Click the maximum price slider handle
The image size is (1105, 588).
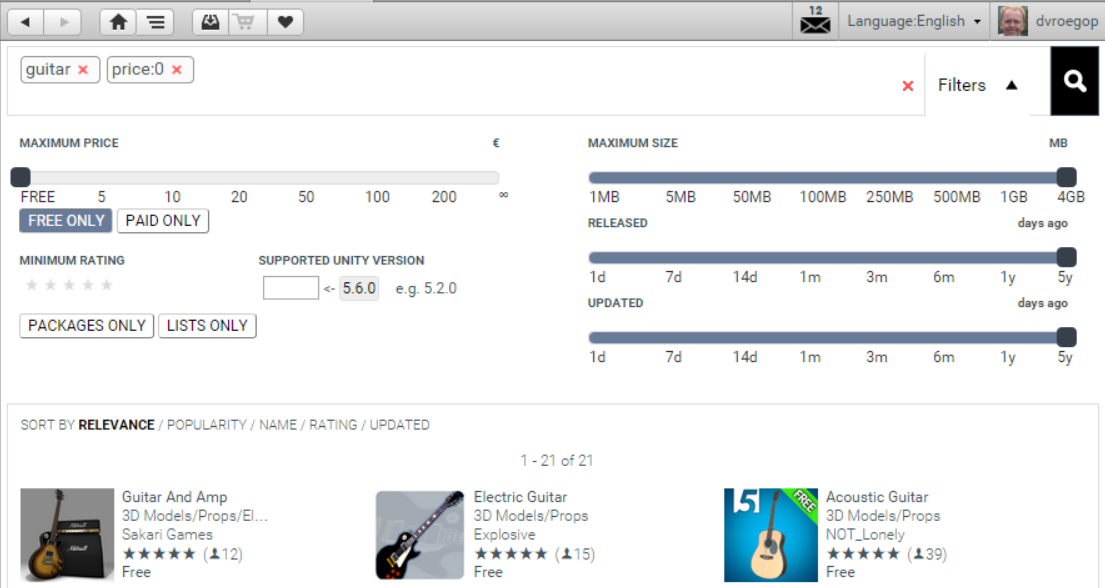[x=20, y=177]
